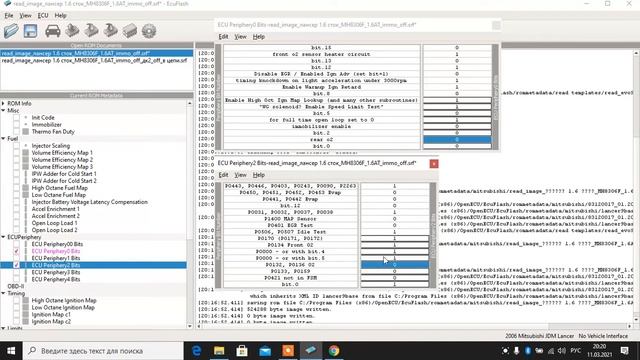640x360 pixels.
Task: Close the ECU Periphery2 Bits window
Action: coord(434,164)
